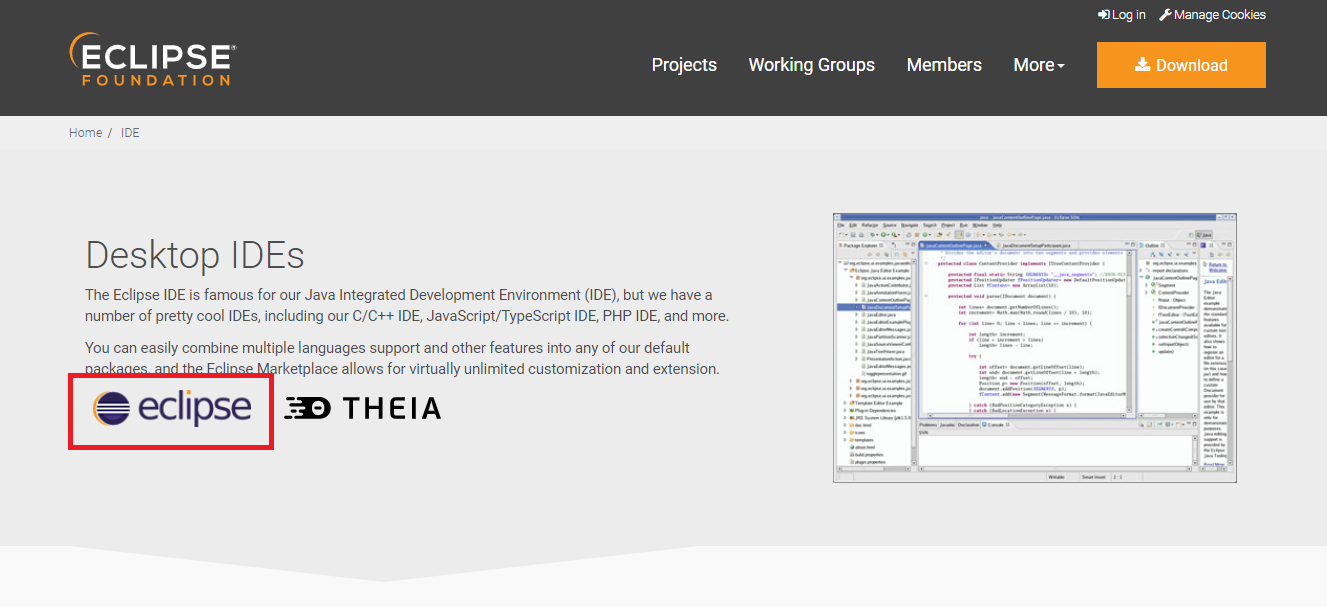1327x607 pixels.
Task: Open the Manage Cookies link
Action: click(1212, 15)
